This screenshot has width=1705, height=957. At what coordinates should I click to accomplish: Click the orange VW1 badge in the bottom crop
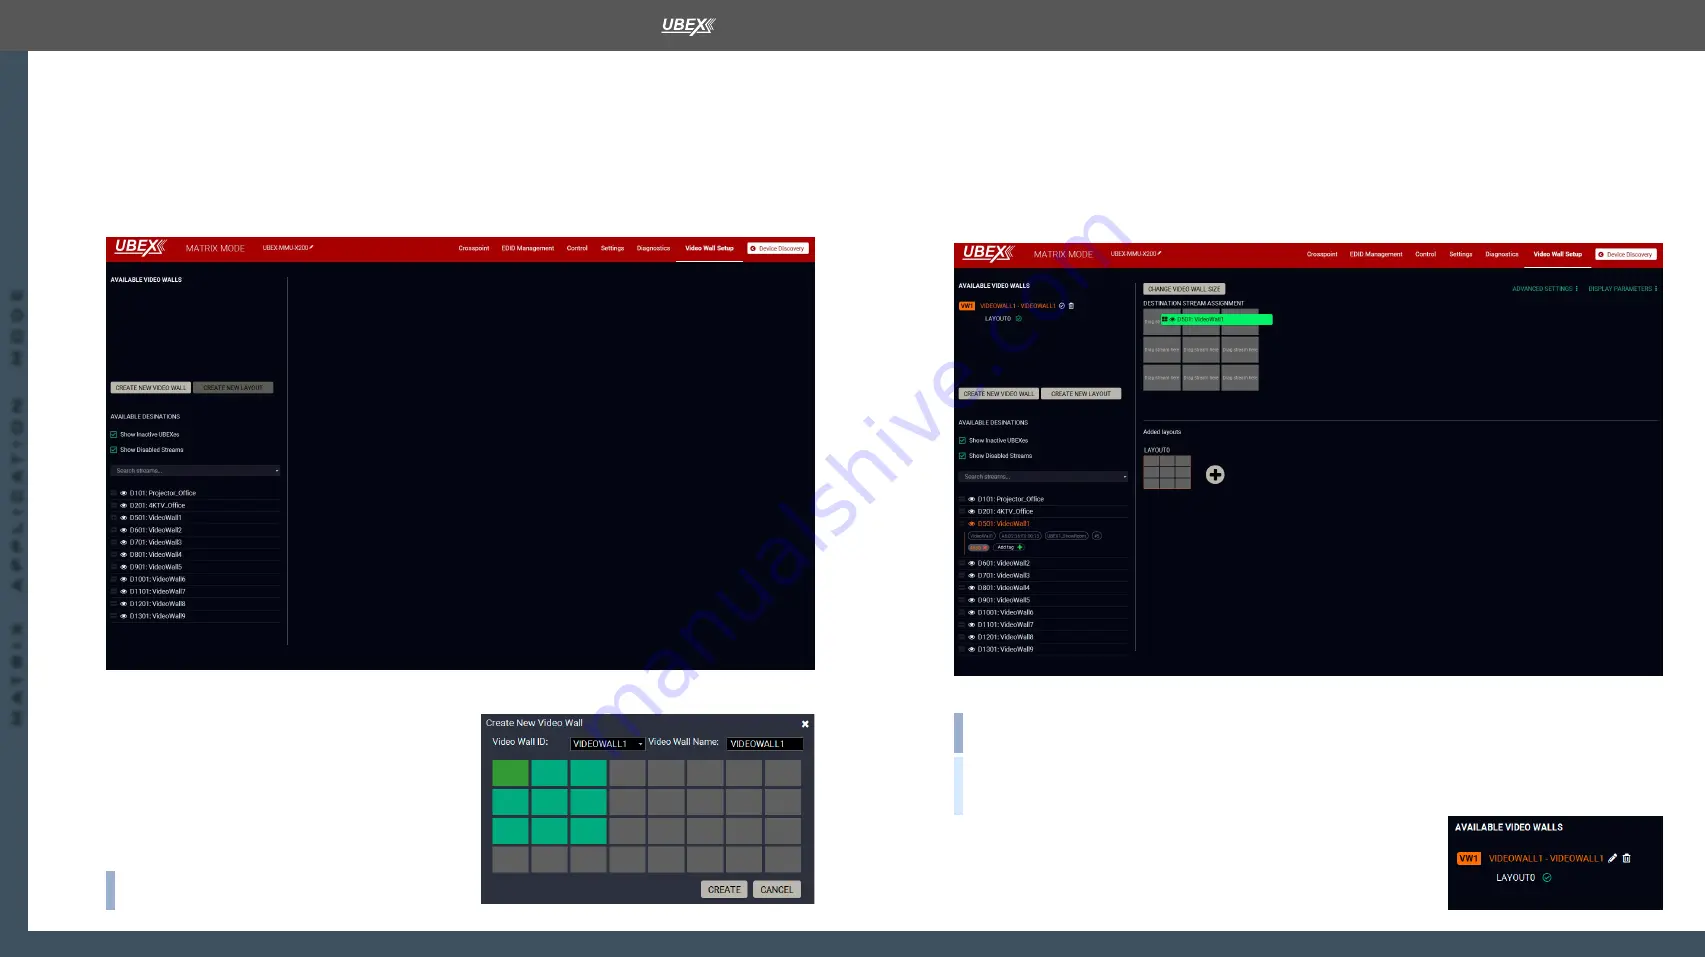(x=1469, y=858)
